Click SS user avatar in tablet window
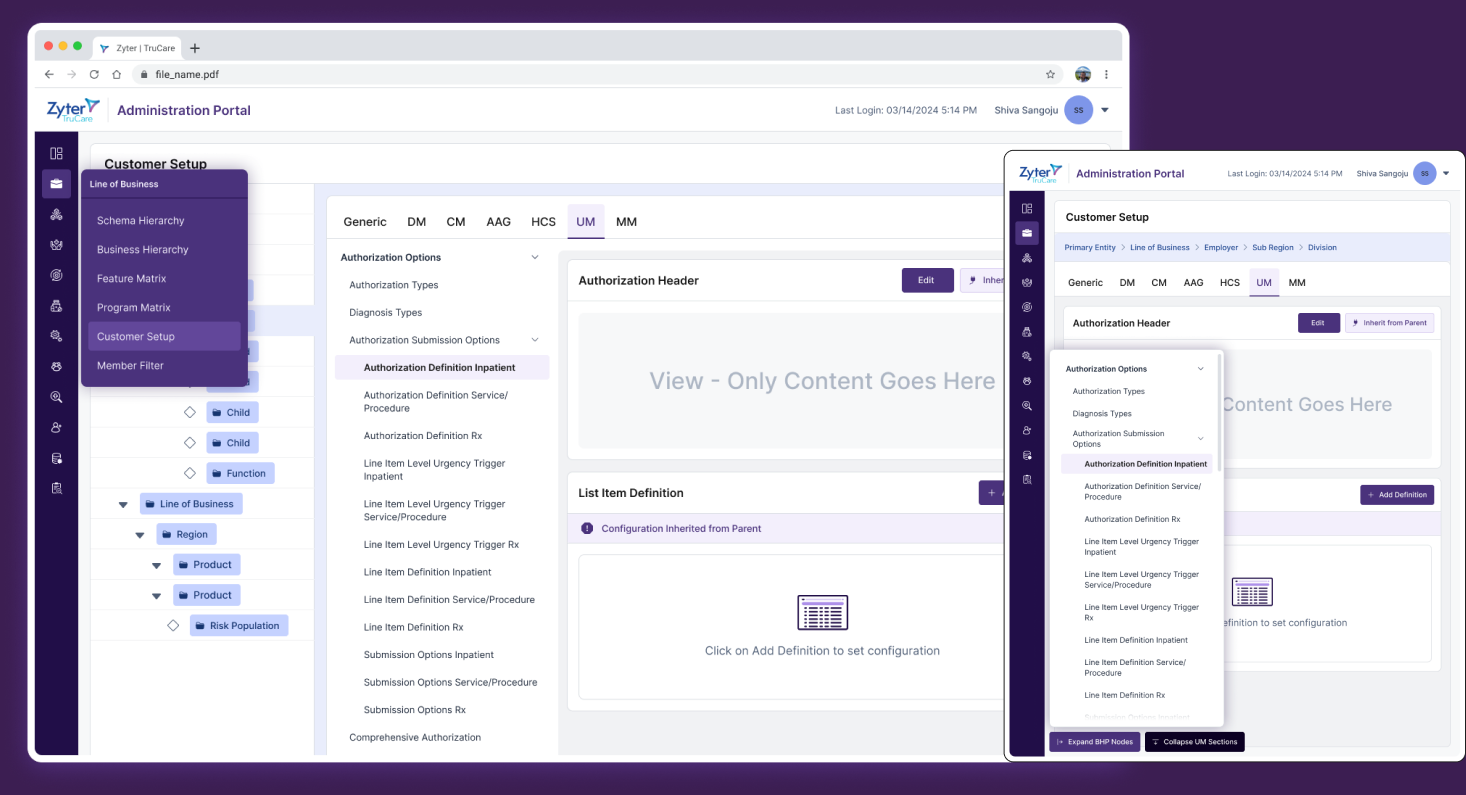 pyautogui.click(x=1424, y=173)
